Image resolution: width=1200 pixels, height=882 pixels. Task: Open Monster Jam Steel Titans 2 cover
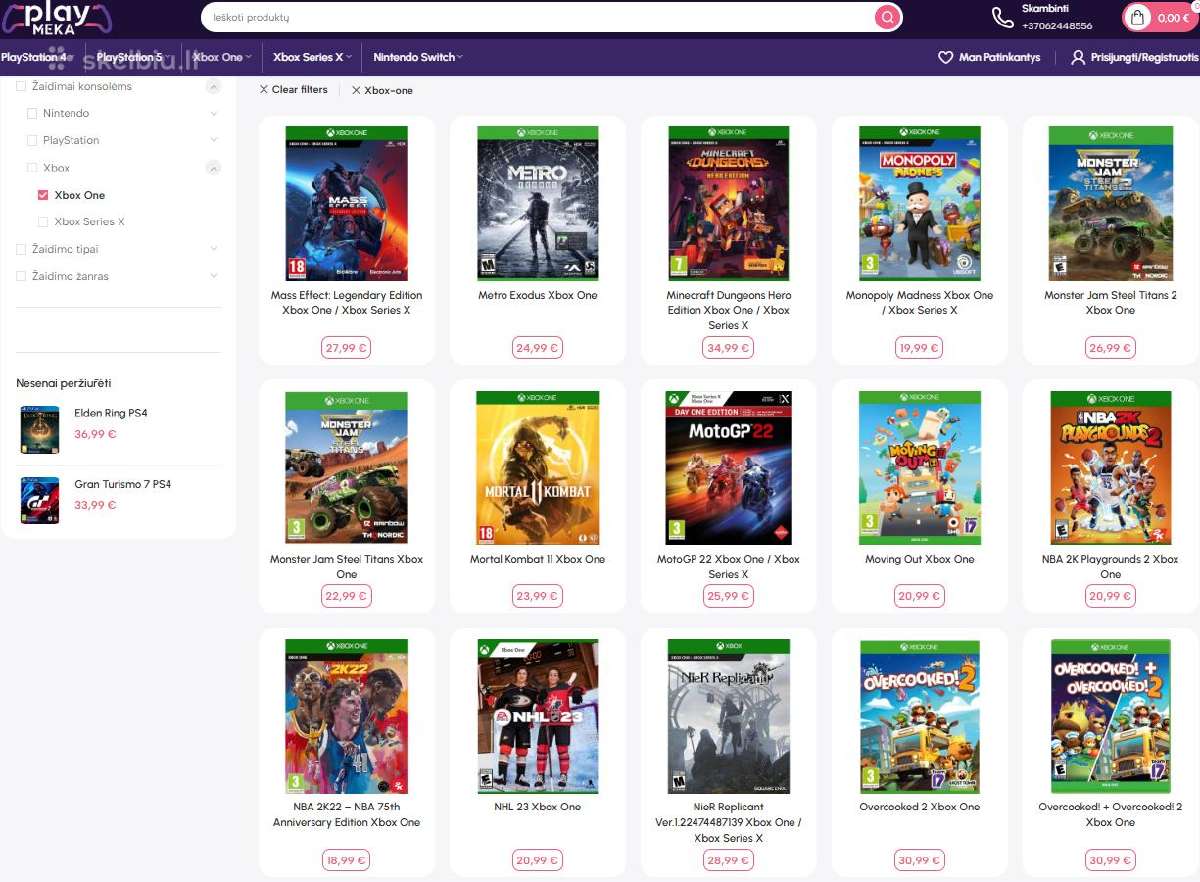click(x=1111, y=203)
